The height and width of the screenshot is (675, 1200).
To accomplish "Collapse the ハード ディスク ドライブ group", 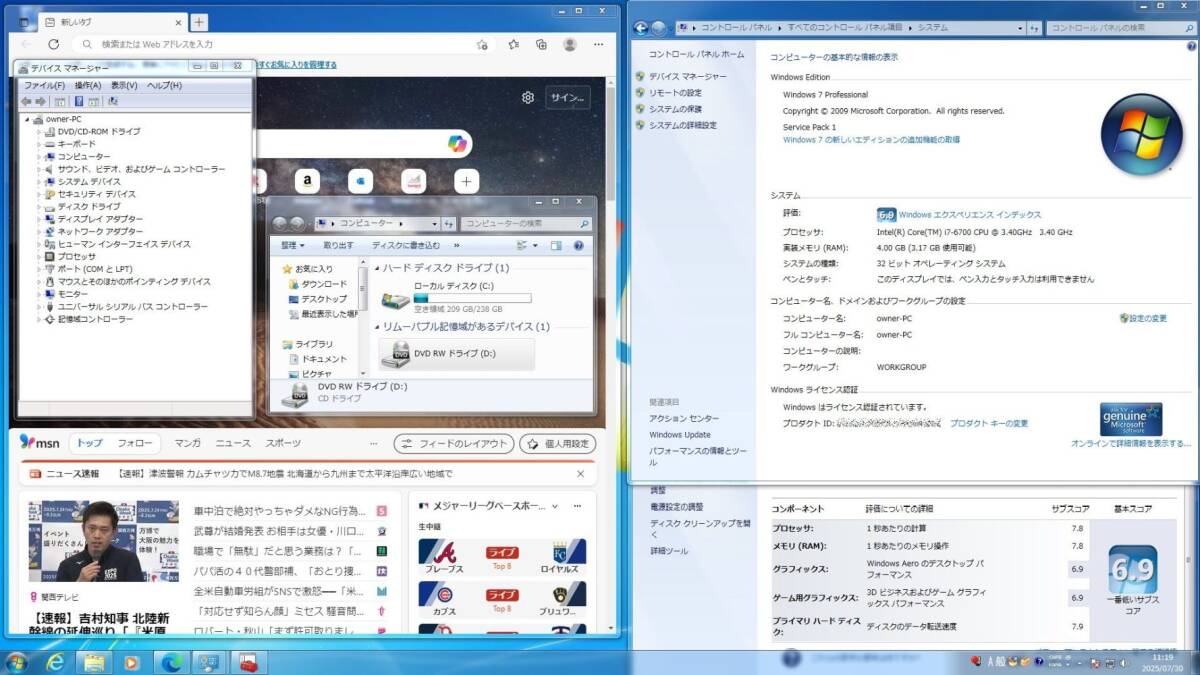I will click(376, 268).
